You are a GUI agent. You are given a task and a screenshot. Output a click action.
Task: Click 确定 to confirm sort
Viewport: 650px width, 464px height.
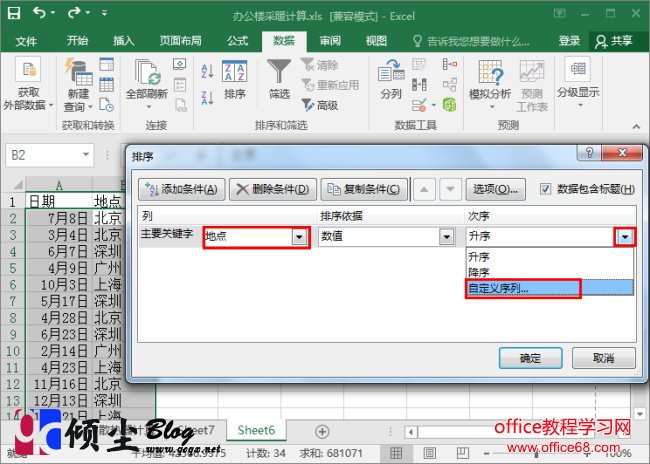[x=531, y=358]
